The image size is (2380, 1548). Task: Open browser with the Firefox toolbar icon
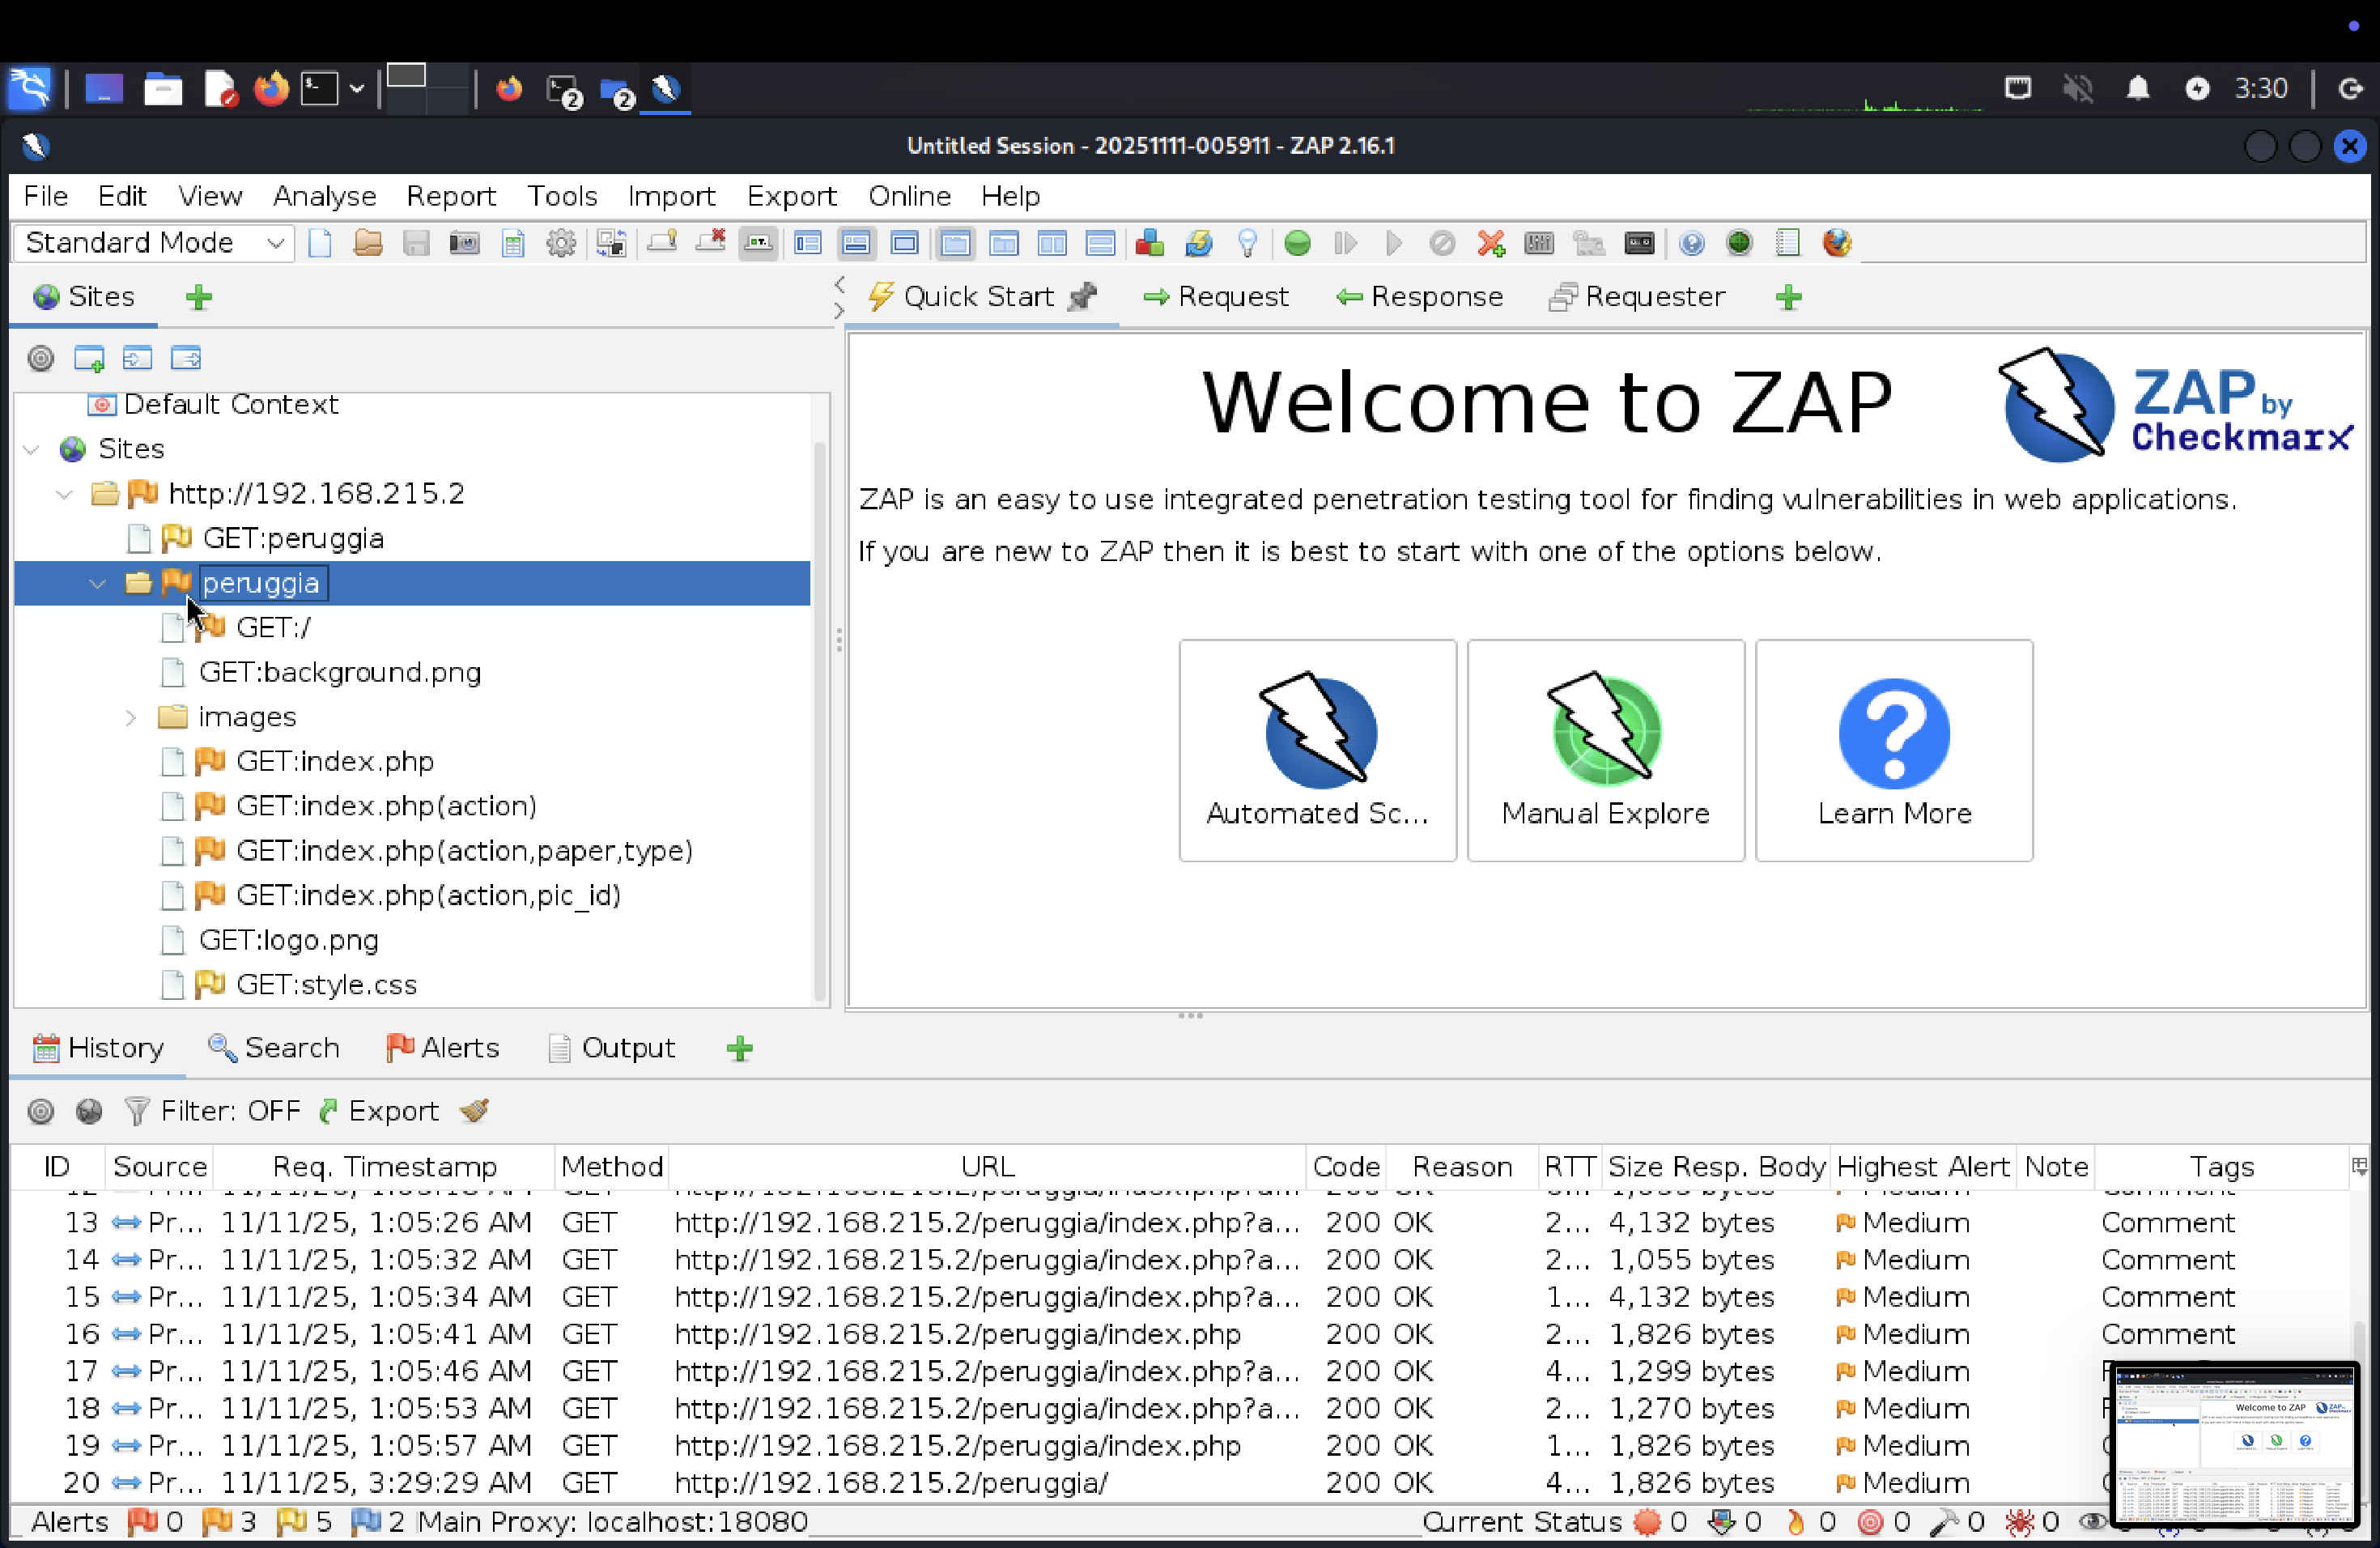click(1837, 243)
